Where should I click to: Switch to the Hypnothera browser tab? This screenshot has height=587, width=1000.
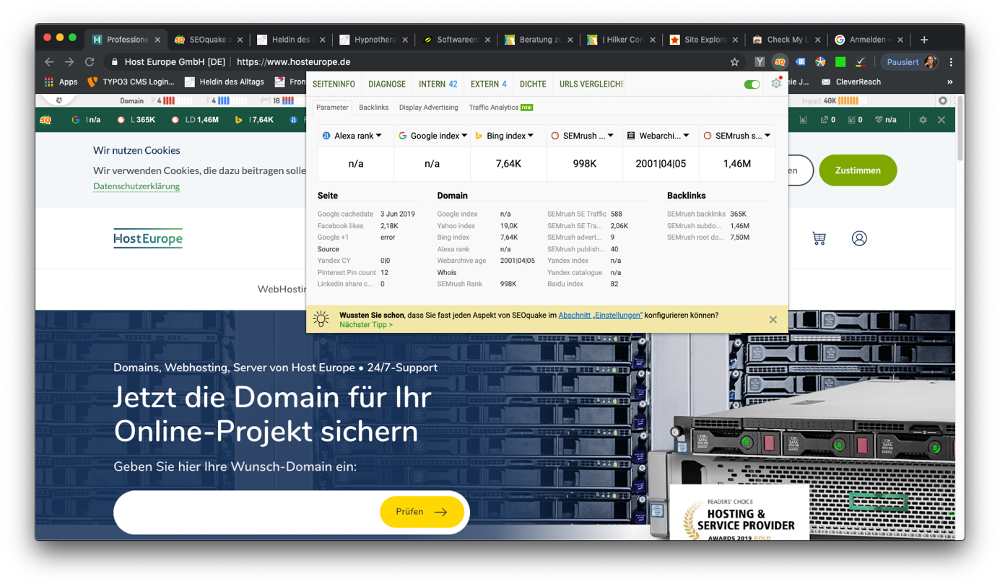coord(374,40)
